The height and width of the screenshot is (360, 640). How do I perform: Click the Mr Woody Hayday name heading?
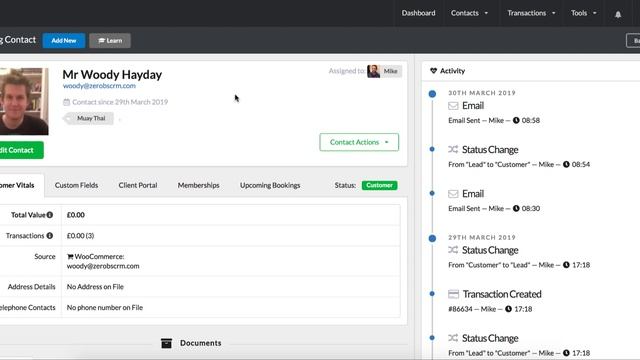[112, 75]
